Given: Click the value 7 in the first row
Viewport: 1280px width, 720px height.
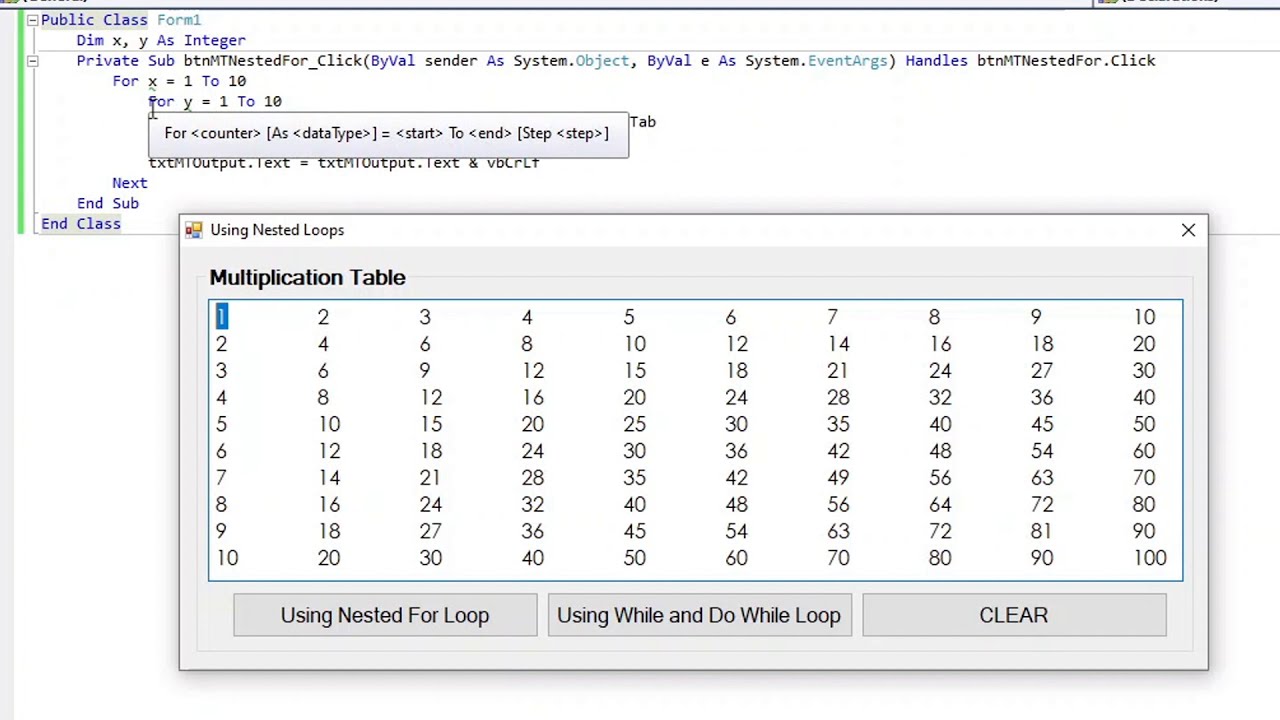Looking at the screenshot, I should pyautogui.click(x=832, y=317).
